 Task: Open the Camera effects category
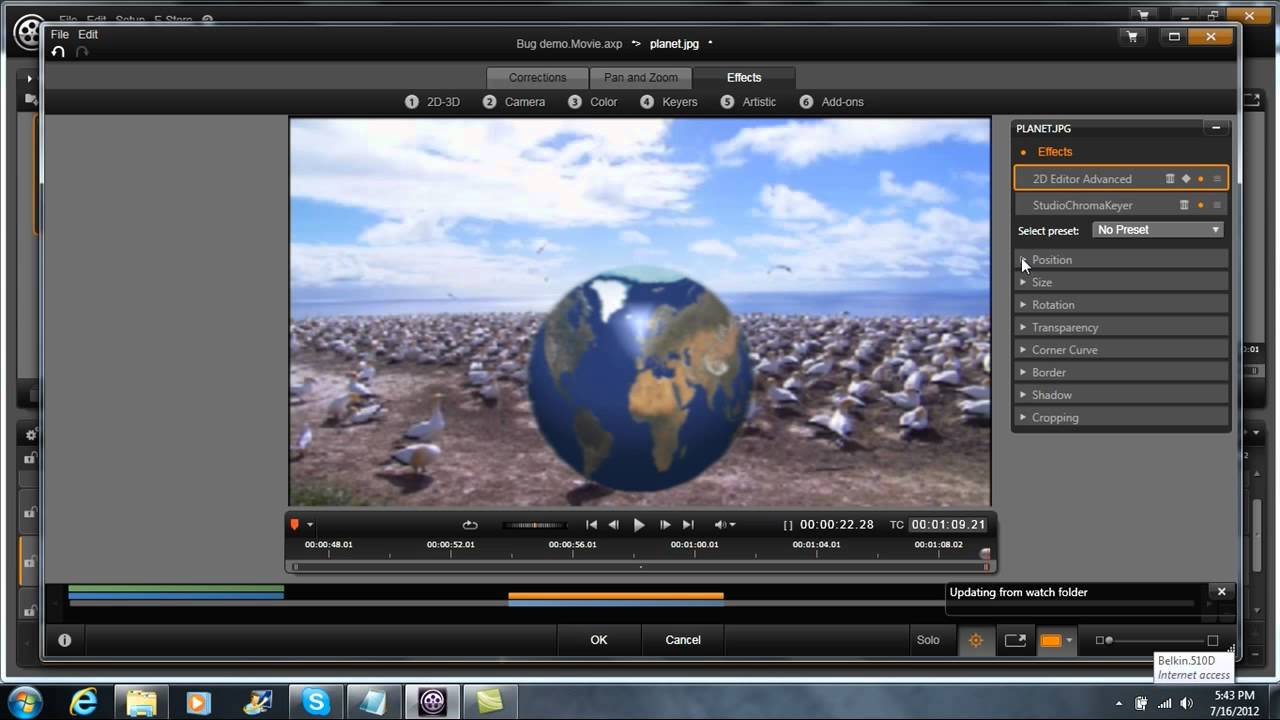514,102
